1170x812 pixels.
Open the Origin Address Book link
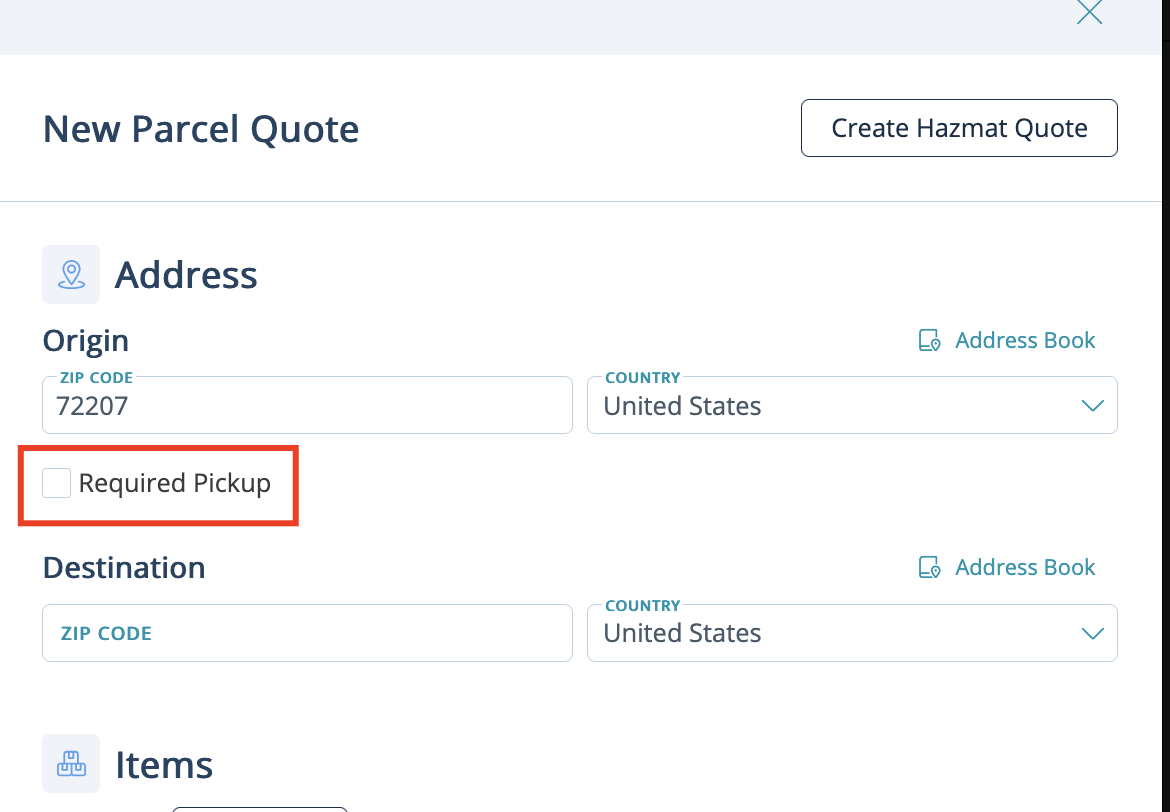click(x=1024, y=340)
